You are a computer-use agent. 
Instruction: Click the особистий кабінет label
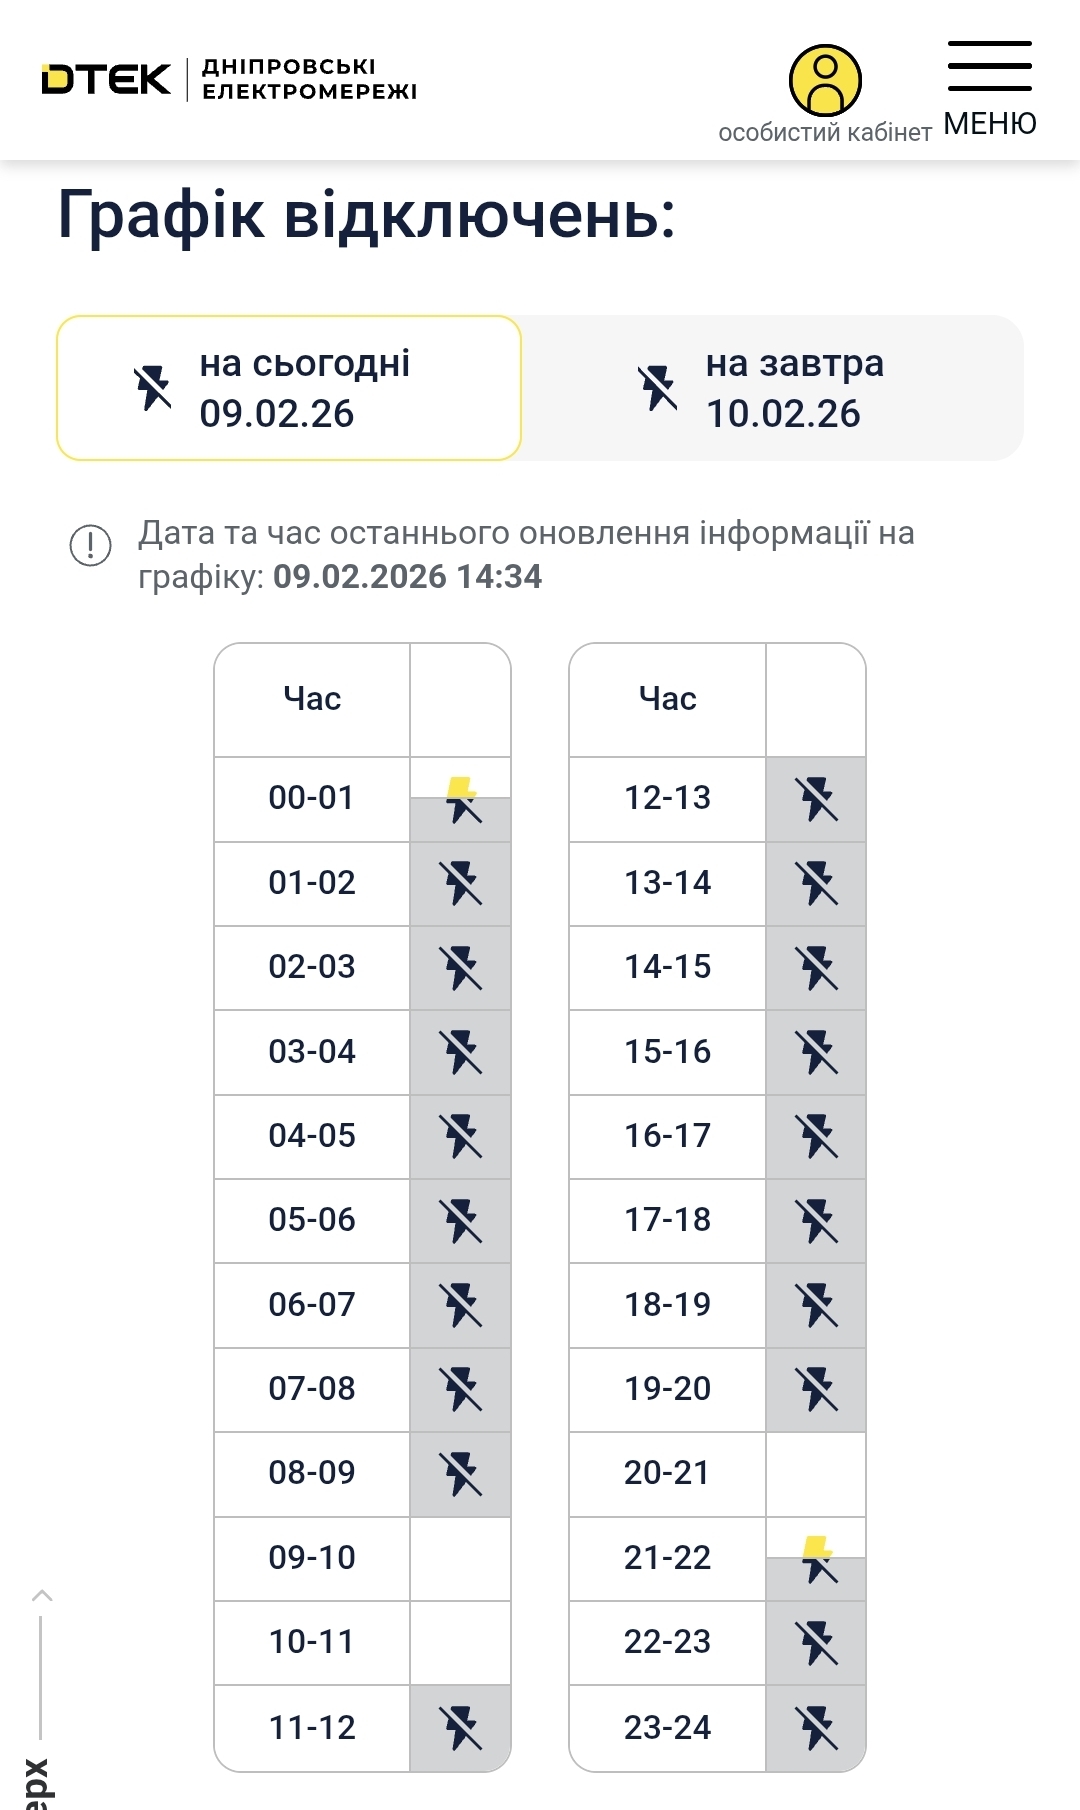point(825,133)
